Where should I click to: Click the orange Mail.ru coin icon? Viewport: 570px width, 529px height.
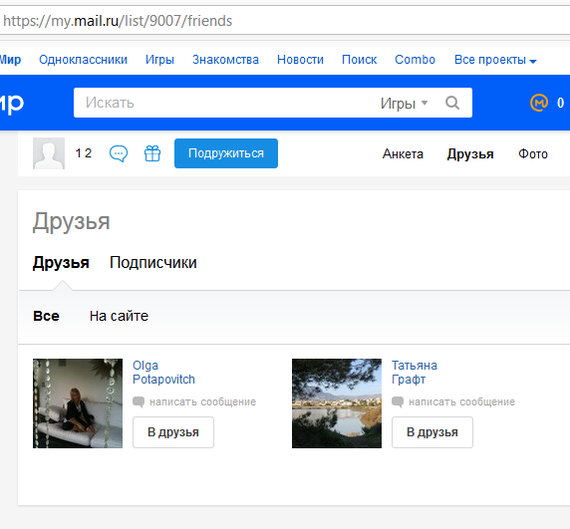539,103
